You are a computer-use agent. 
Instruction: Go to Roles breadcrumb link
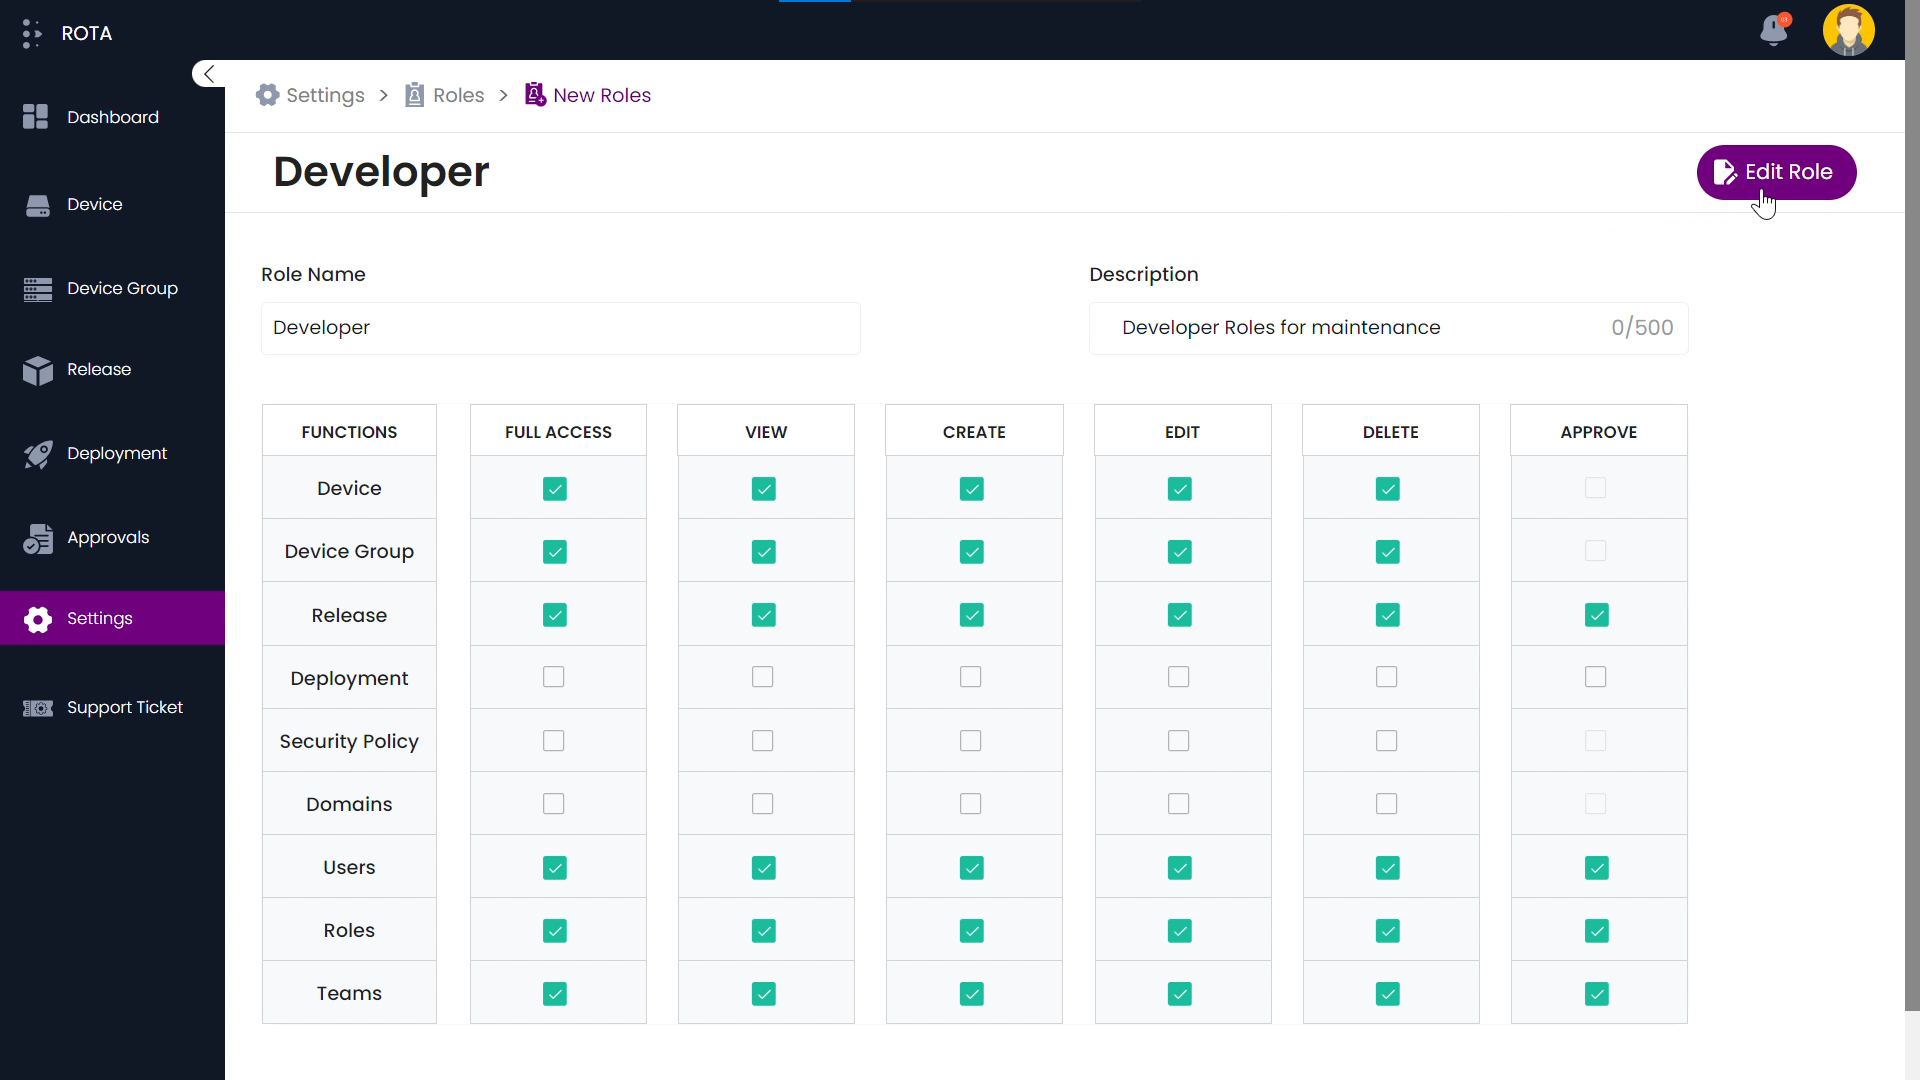[458, 95]
